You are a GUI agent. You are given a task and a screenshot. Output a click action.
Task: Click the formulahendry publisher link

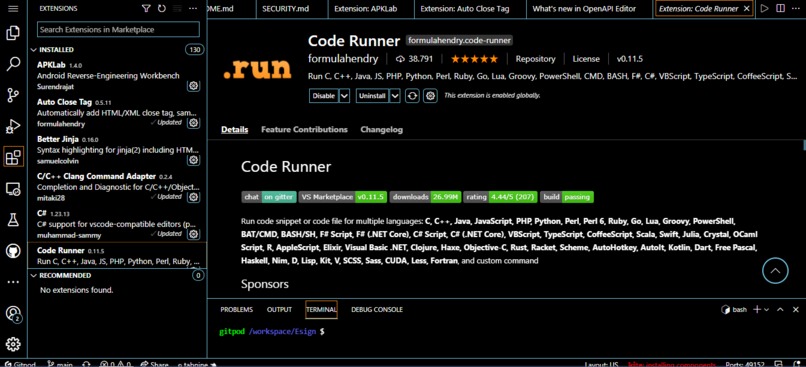click(343, 59)
